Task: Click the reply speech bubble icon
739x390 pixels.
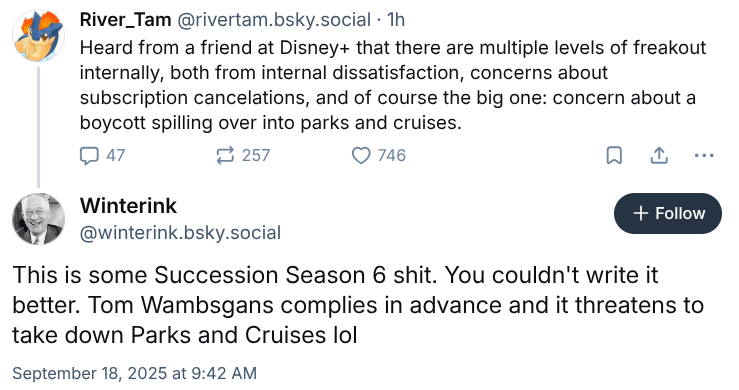Action: click(x=89, y=156)
